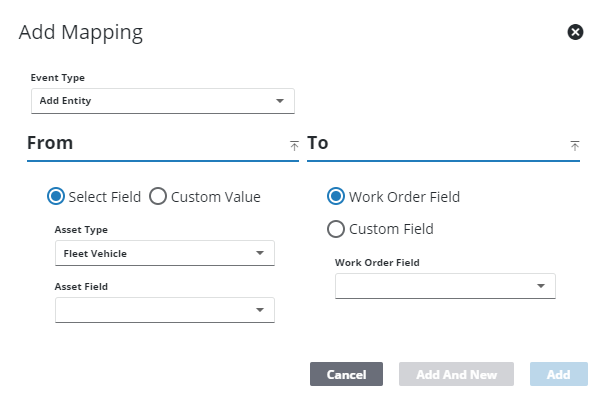Click the Add button
The image size is (606, 410).
pyautogui.click(x=558, y=375)
